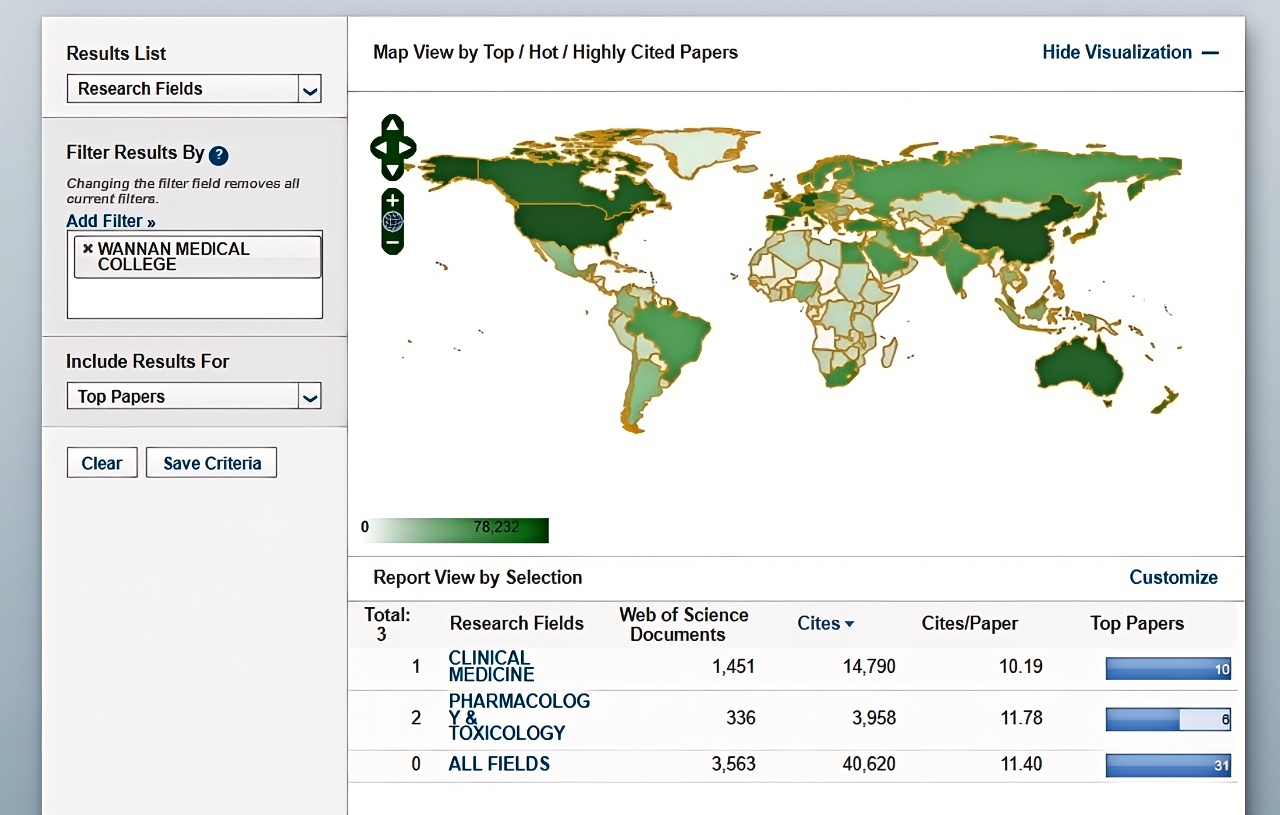This screenshot has height=815, width=1280.
Task: Open the Customize report link
Action: click(1173, 577)
